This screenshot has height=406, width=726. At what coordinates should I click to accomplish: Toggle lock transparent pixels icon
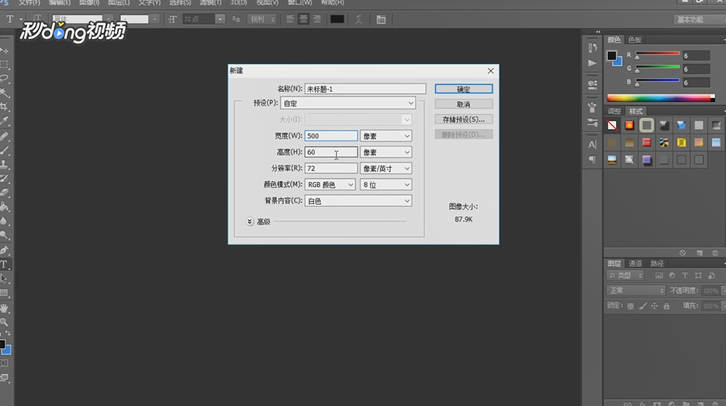630,306
